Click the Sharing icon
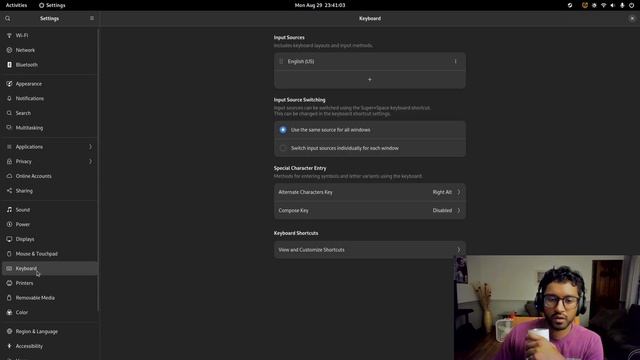 pyautogui.click(x=9, y=191)
